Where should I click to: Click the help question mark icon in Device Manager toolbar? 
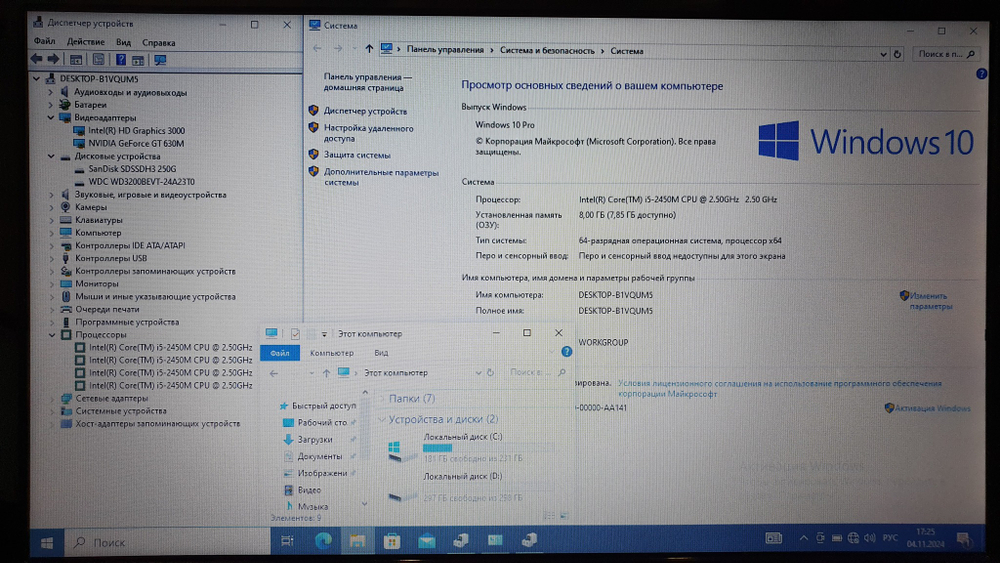pos(121,59)
